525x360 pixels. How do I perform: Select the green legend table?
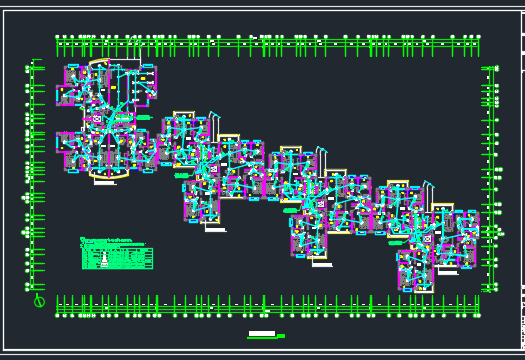[x=118, y=258]
